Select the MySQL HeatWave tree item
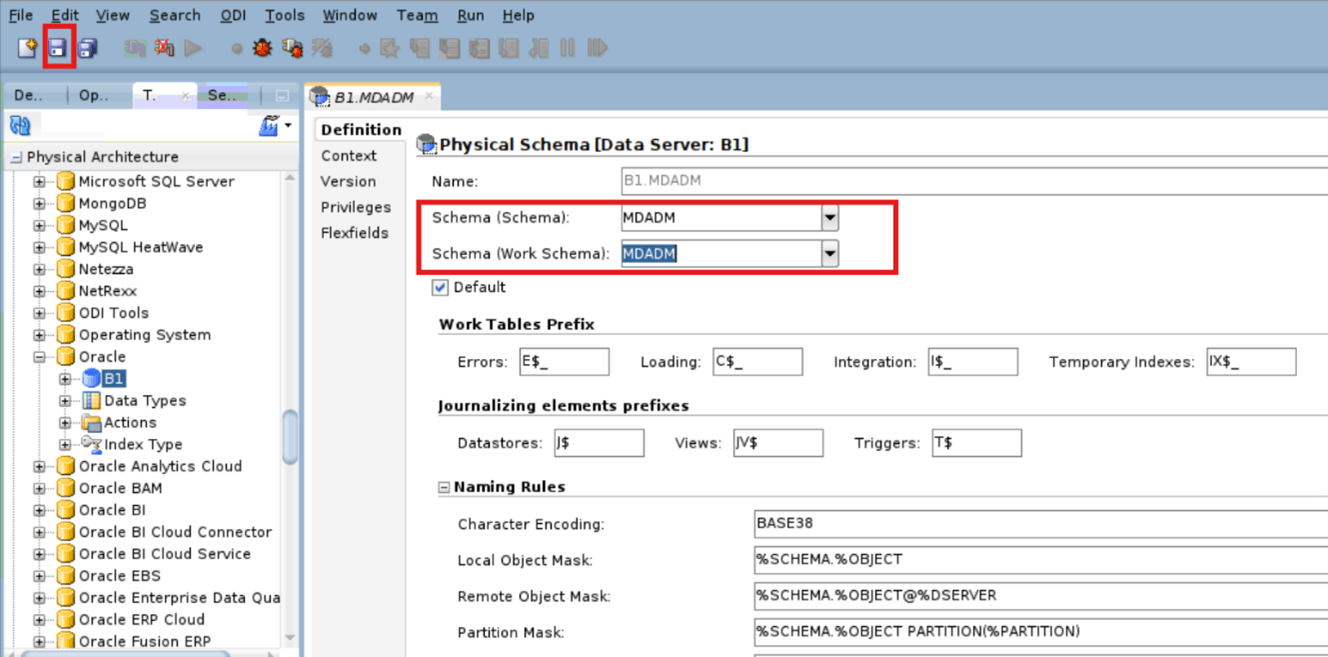 [x=140, y=247]
